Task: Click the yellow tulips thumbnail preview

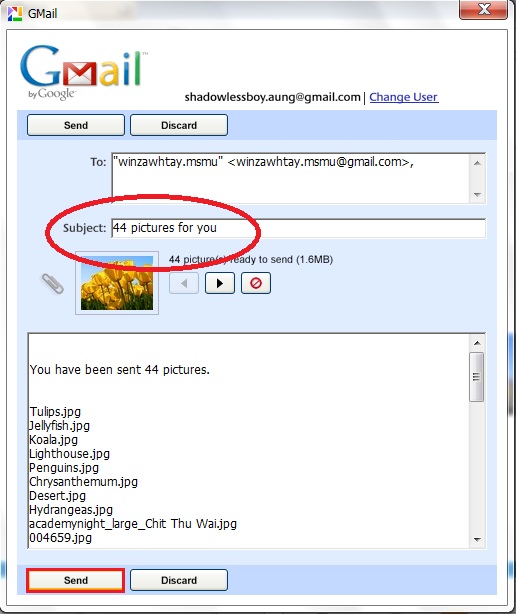Action: pos(117,283)
